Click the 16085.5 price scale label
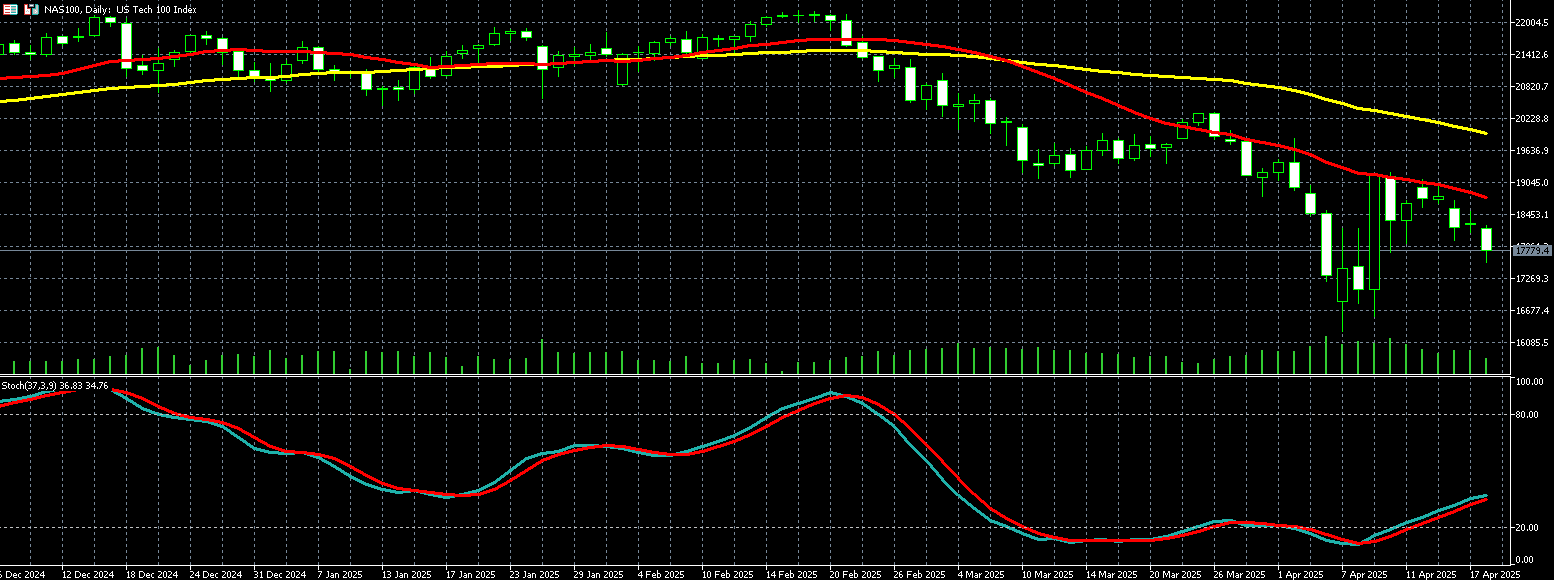The image size is (1554, 580). point(1531,342)
